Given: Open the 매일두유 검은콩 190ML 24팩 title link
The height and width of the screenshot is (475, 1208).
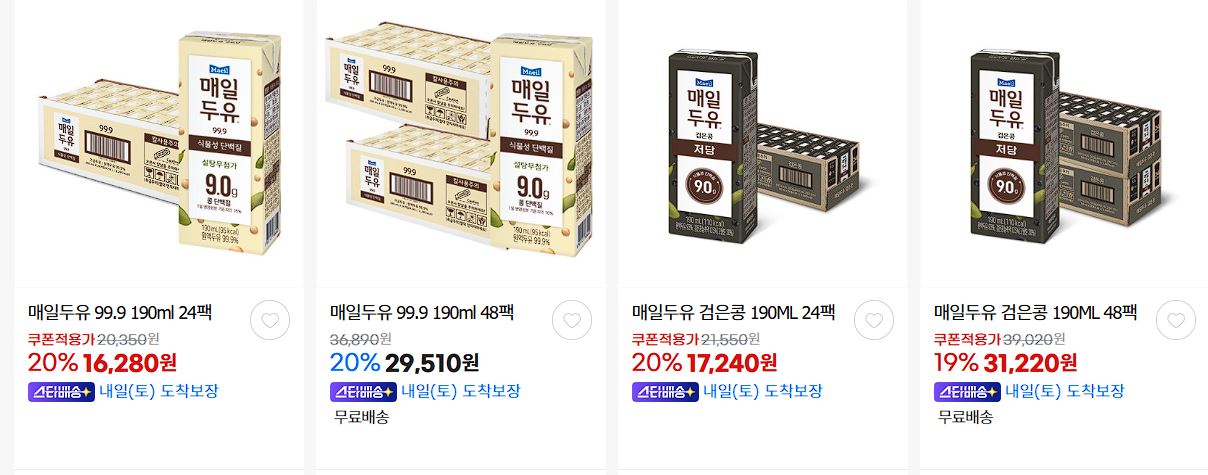Looking at the screenshot, I should point(733,312).
